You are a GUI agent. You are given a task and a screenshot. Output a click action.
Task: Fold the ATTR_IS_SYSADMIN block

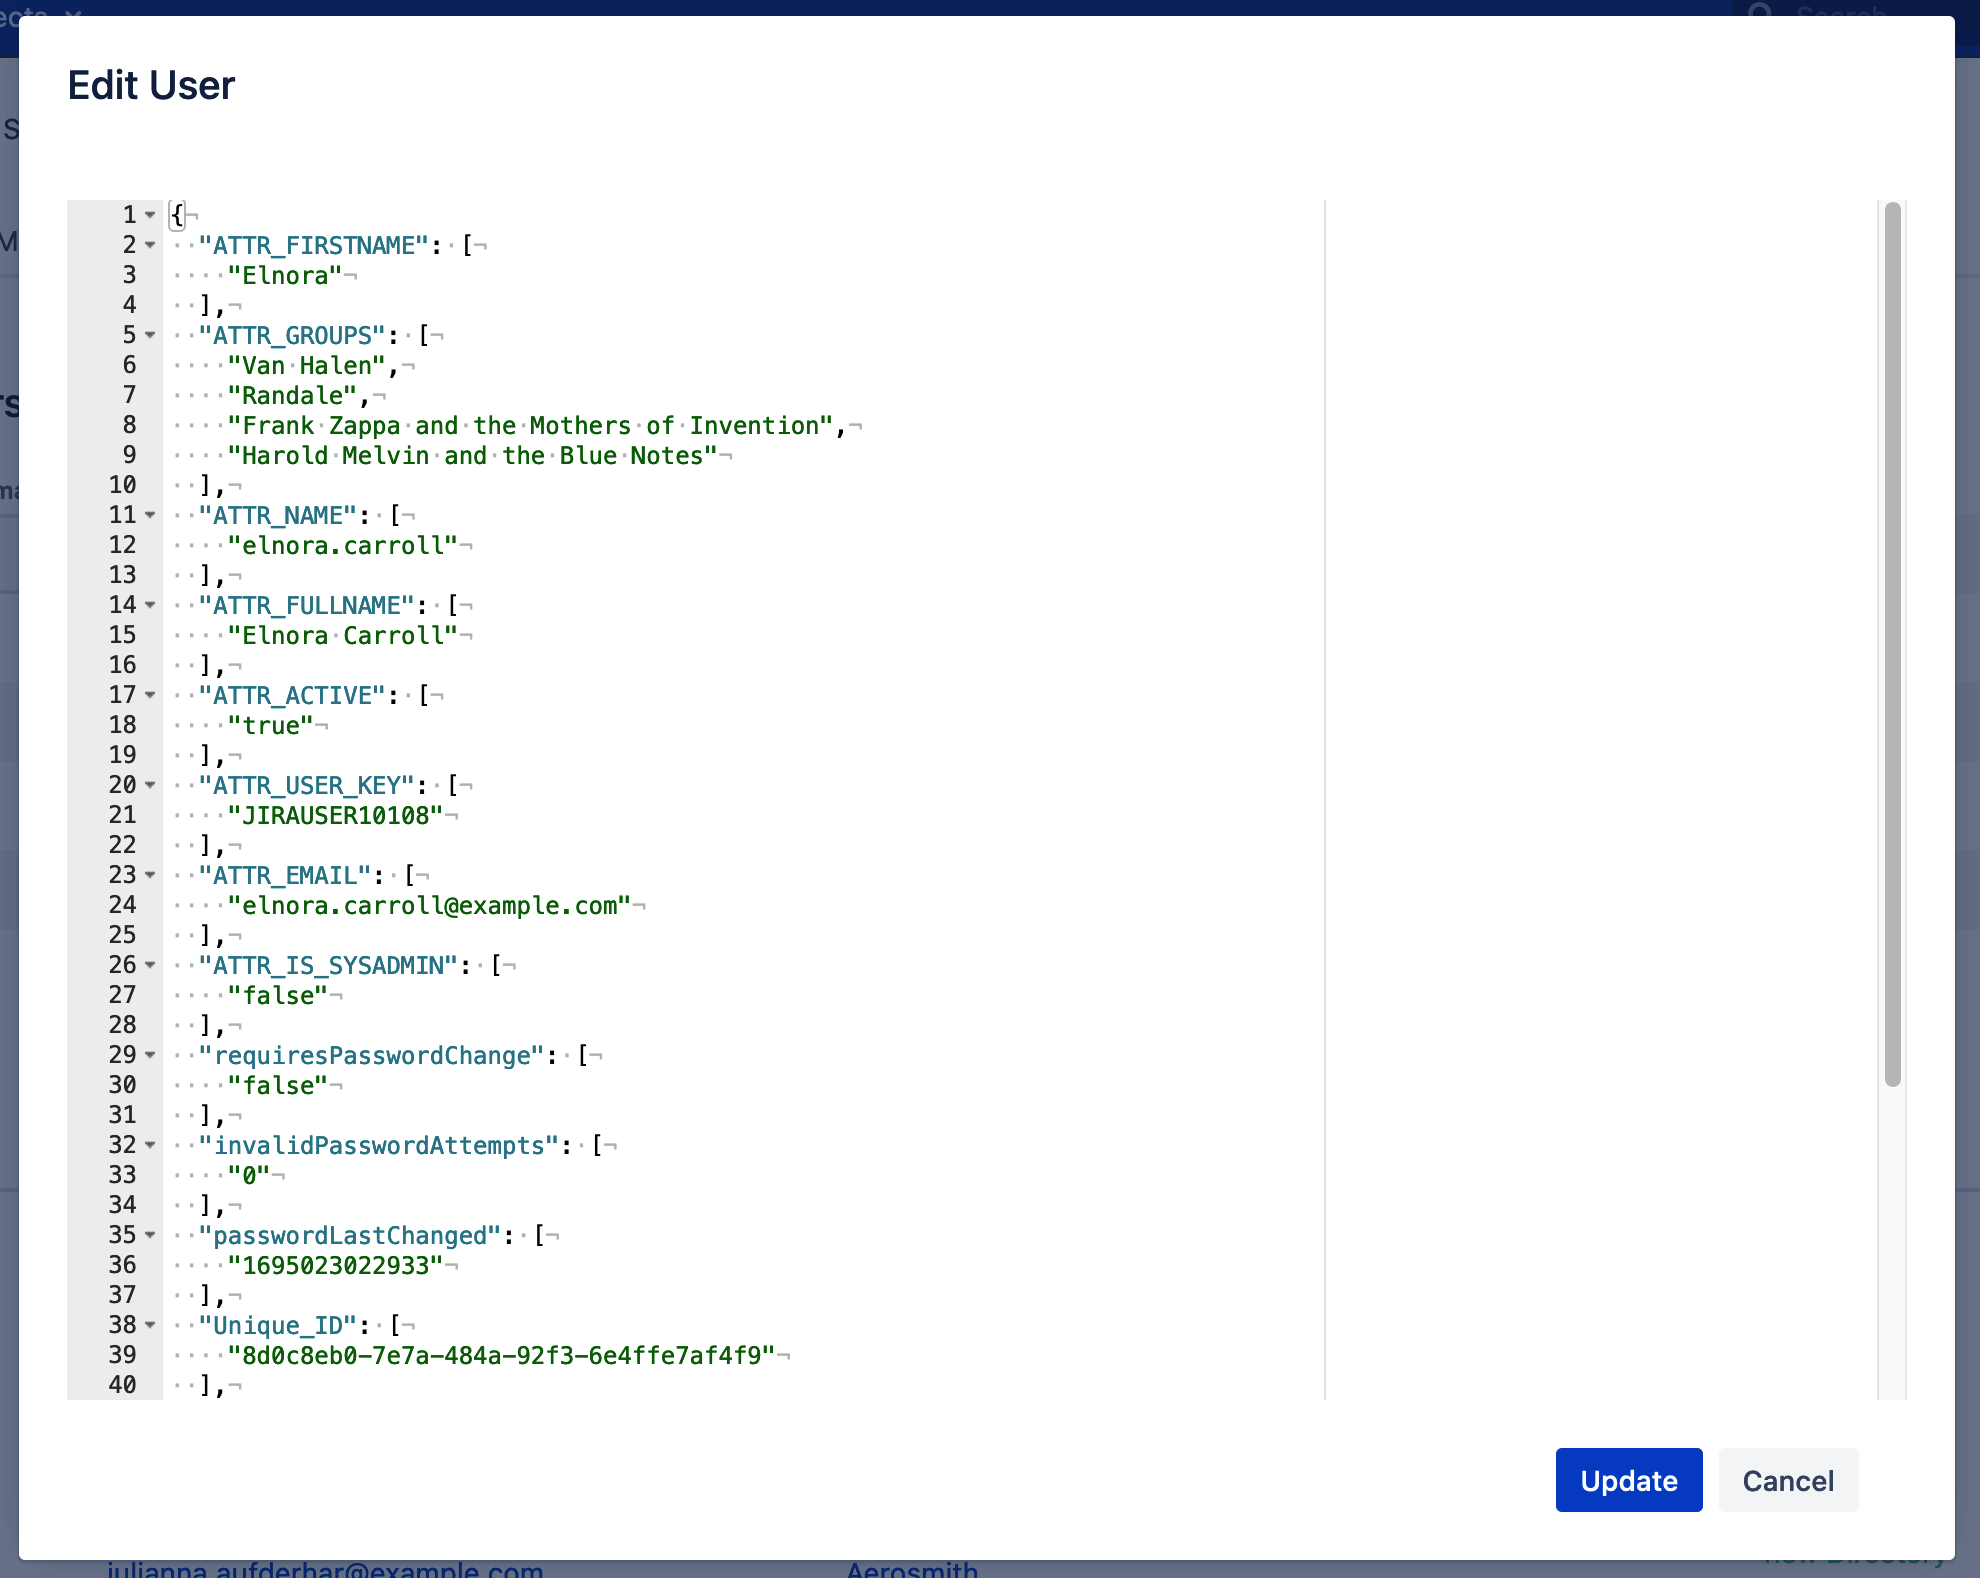150,965
